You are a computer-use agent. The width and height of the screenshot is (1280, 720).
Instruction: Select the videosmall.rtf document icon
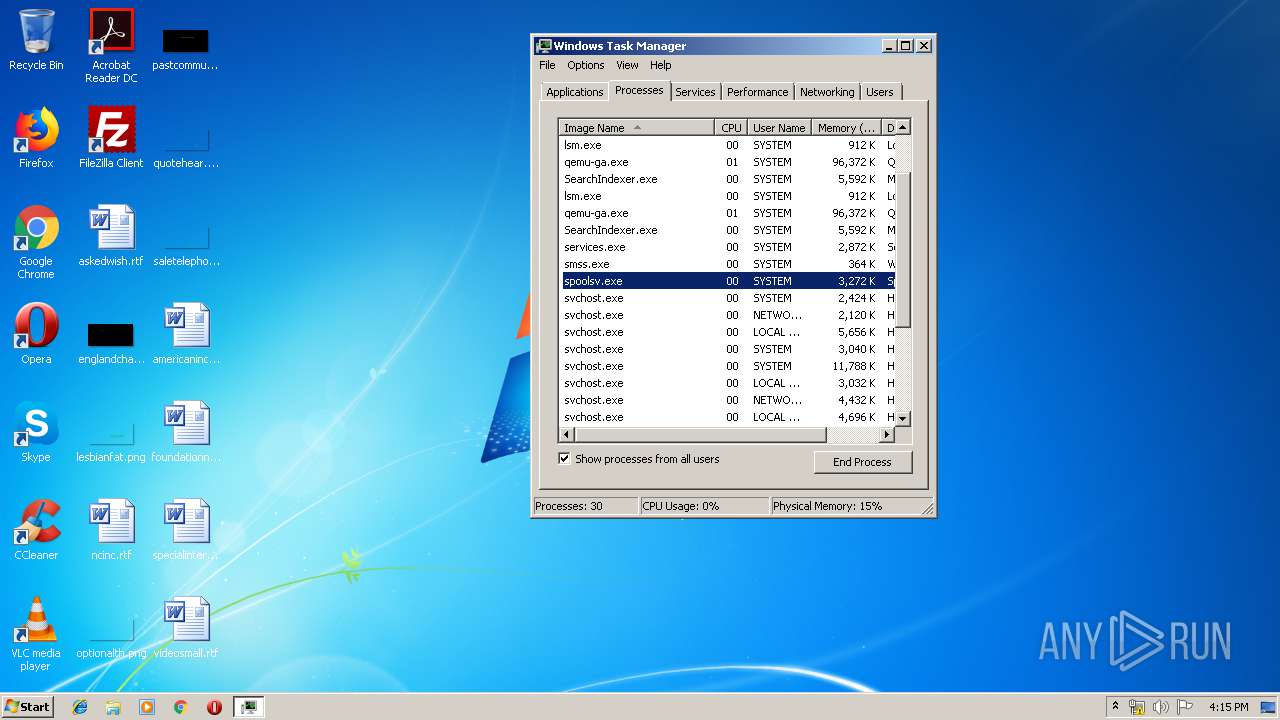[186, 628]
